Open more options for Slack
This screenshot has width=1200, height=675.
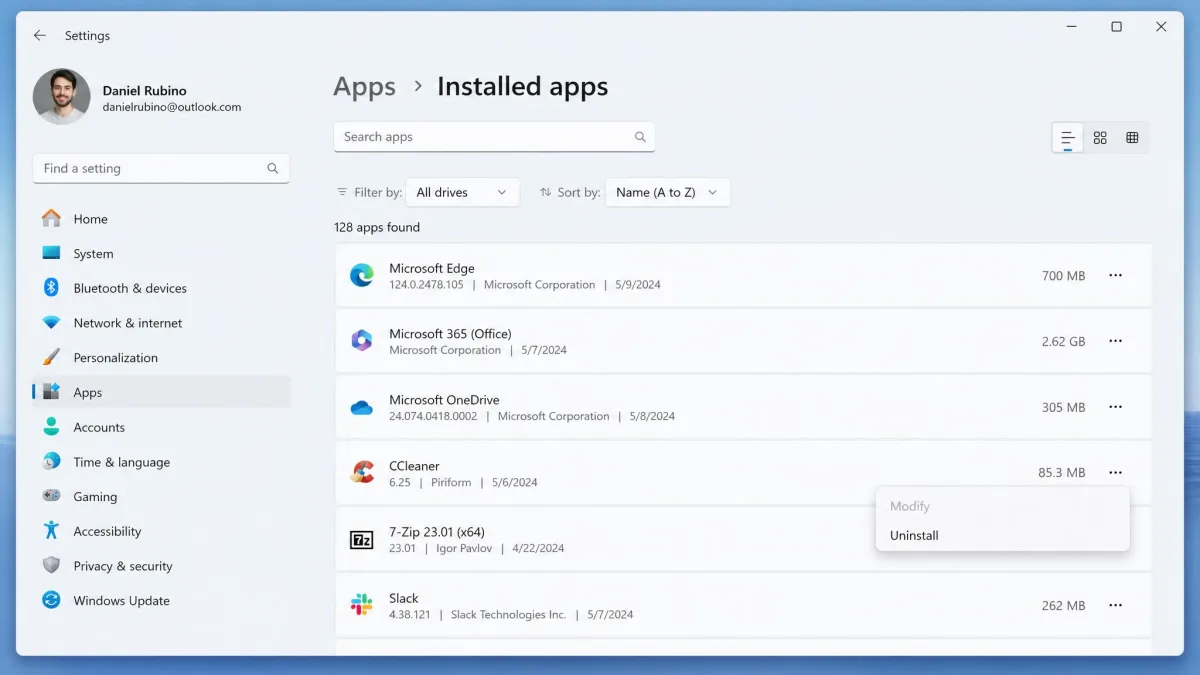(x=1115, y=605)
